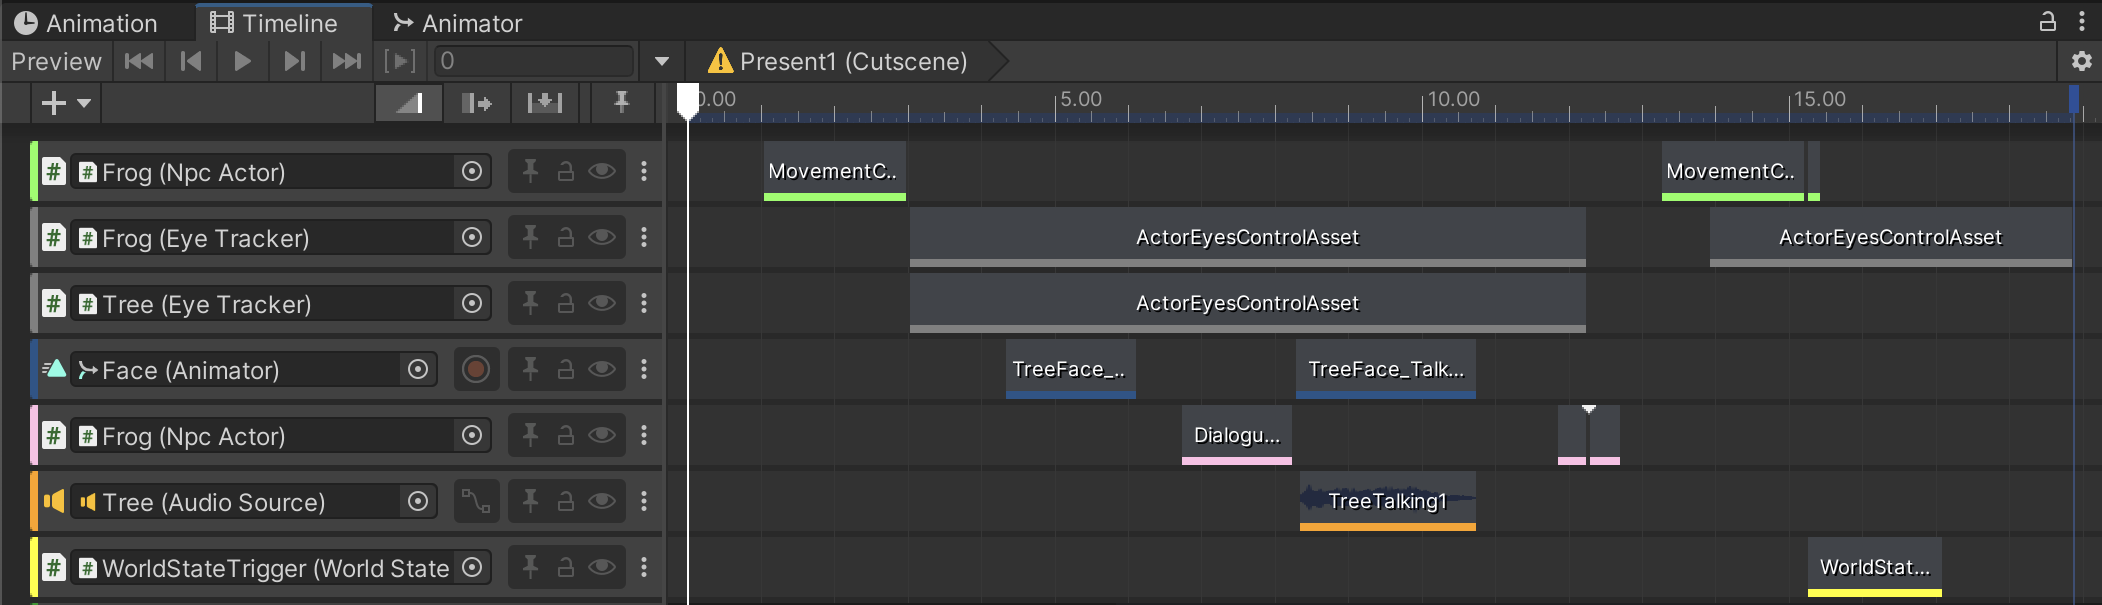Toggle the window lock icon

[x=2048, y=21]
